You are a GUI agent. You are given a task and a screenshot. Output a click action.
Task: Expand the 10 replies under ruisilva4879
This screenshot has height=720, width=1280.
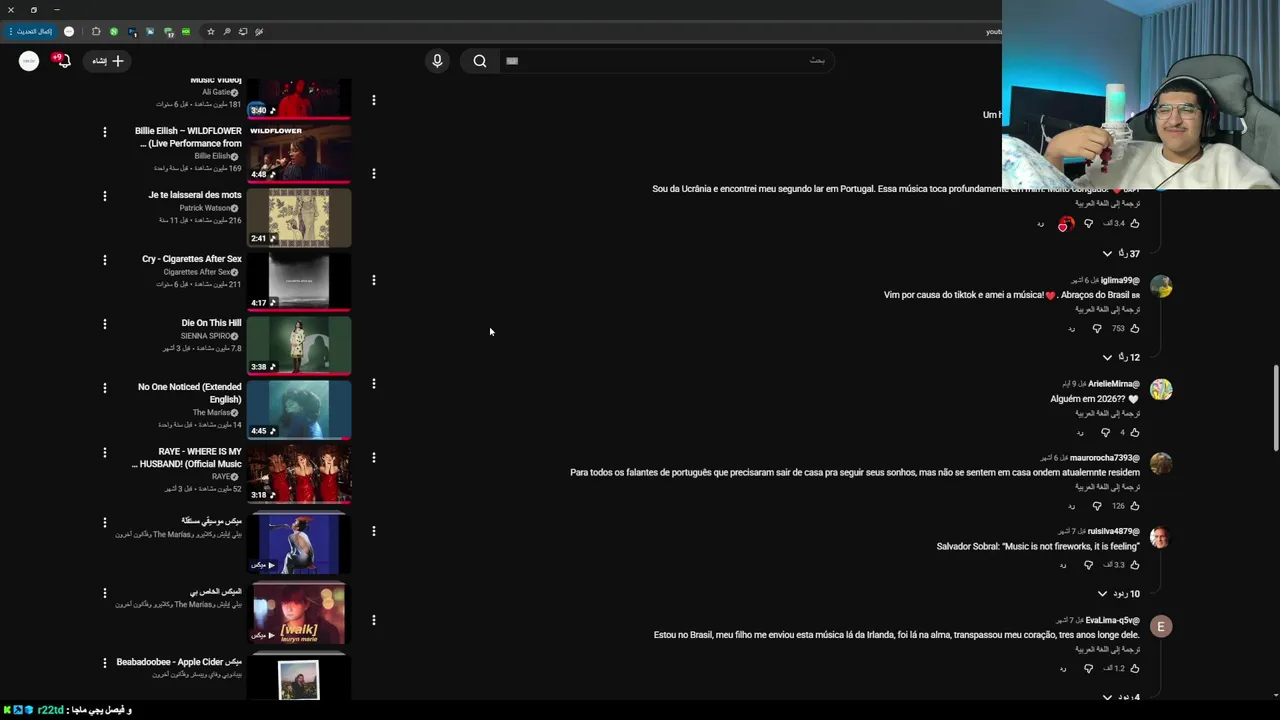(x=1119, y=594)
